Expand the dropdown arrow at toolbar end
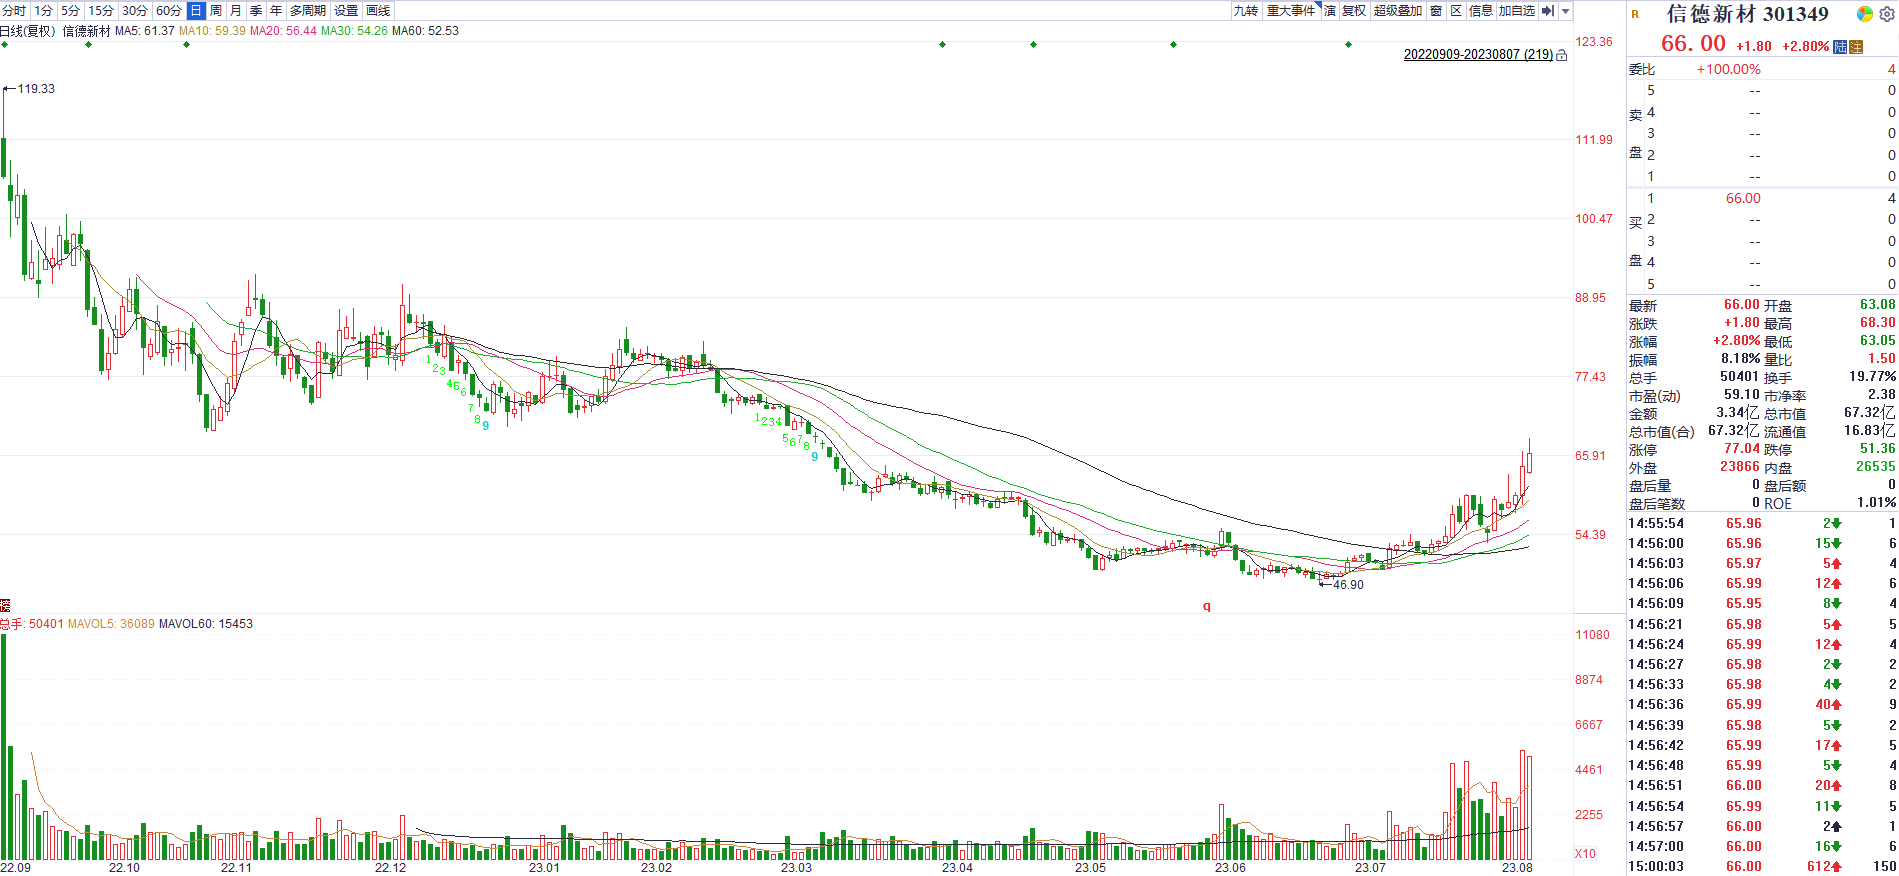Screen dimensions: 1899x876 [1566, 11]
